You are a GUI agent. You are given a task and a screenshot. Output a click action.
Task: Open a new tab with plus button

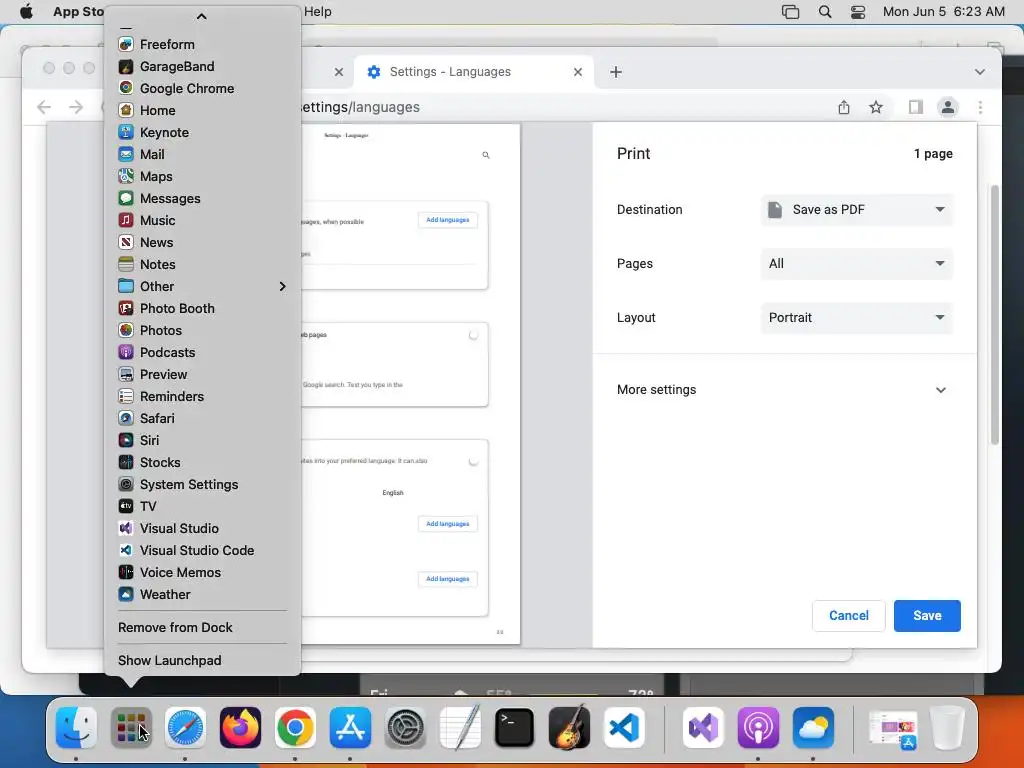(616, 72)
